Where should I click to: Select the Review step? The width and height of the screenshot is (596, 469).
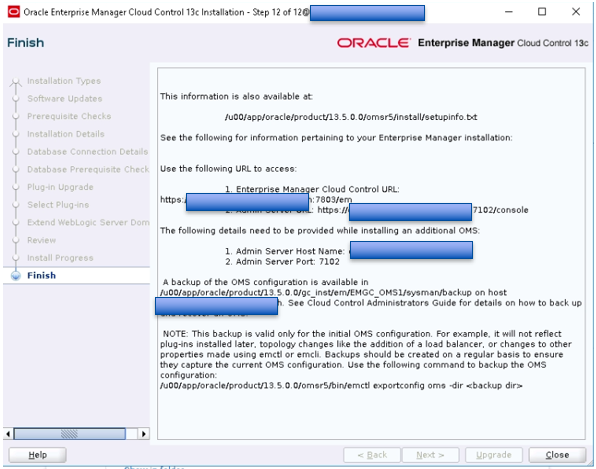point(41,240)
